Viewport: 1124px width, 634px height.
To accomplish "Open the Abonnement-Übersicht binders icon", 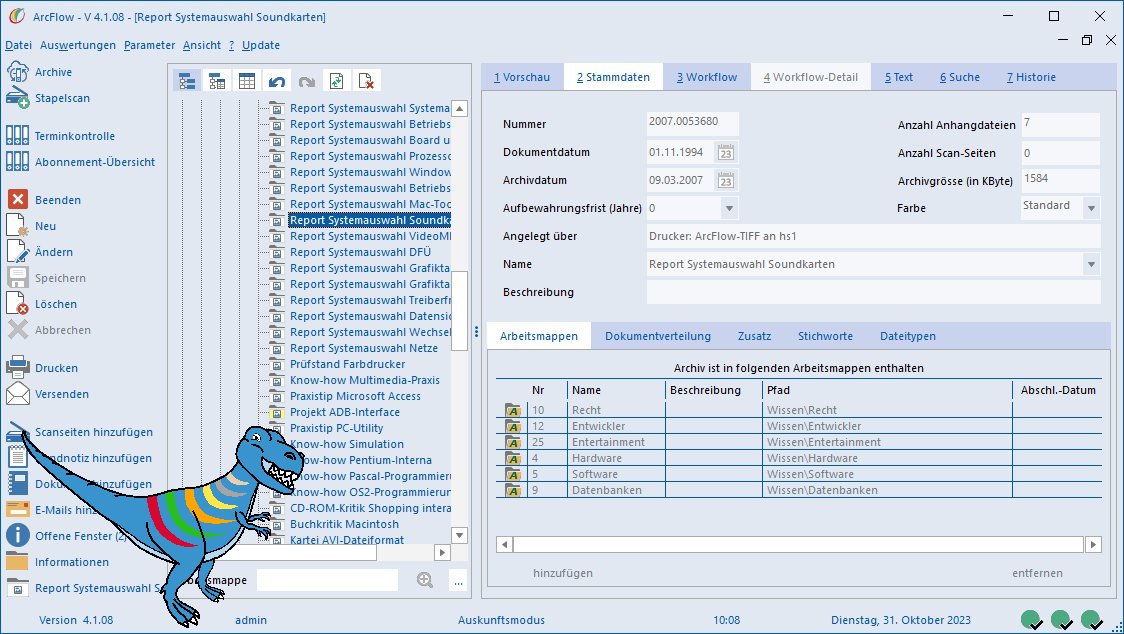I will click(17, 161).
